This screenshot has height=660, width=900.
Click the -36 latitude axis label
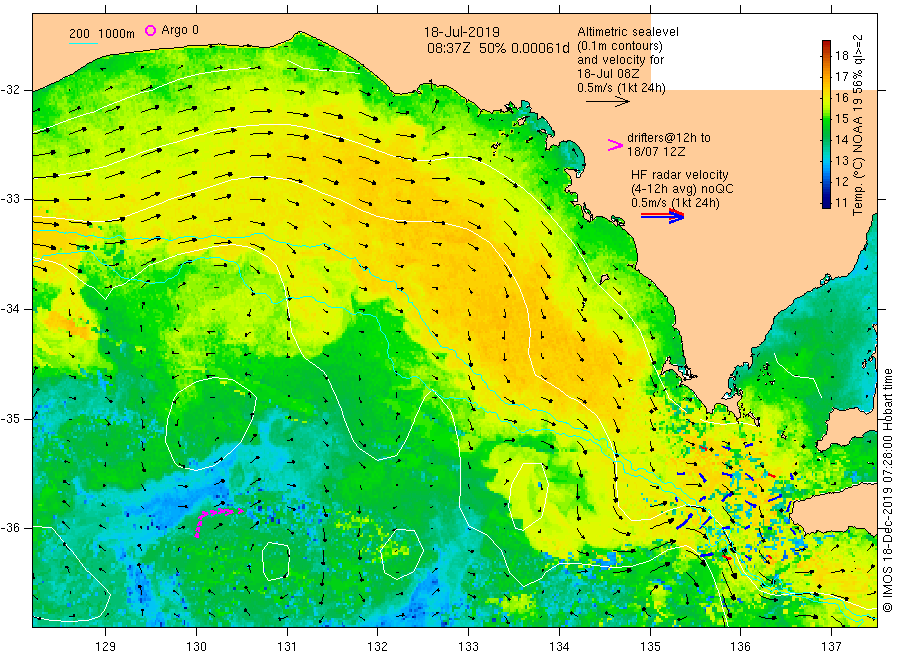(x=11, y=528)
